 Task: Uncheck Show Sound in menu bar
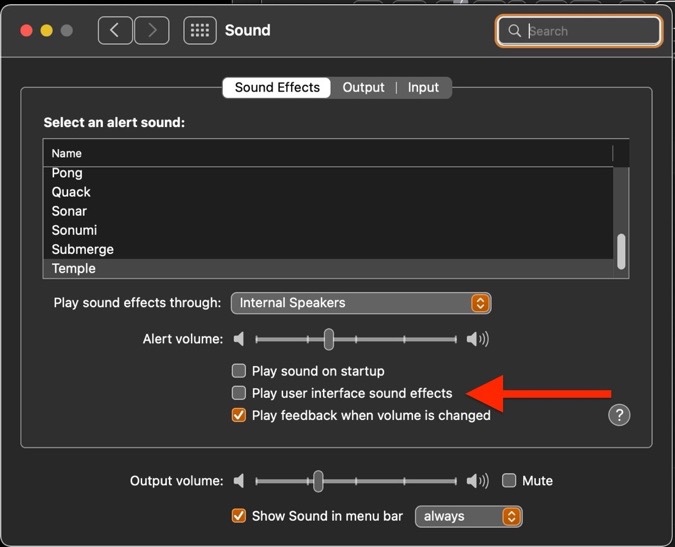pyautogui.click(x=239, y=517)
